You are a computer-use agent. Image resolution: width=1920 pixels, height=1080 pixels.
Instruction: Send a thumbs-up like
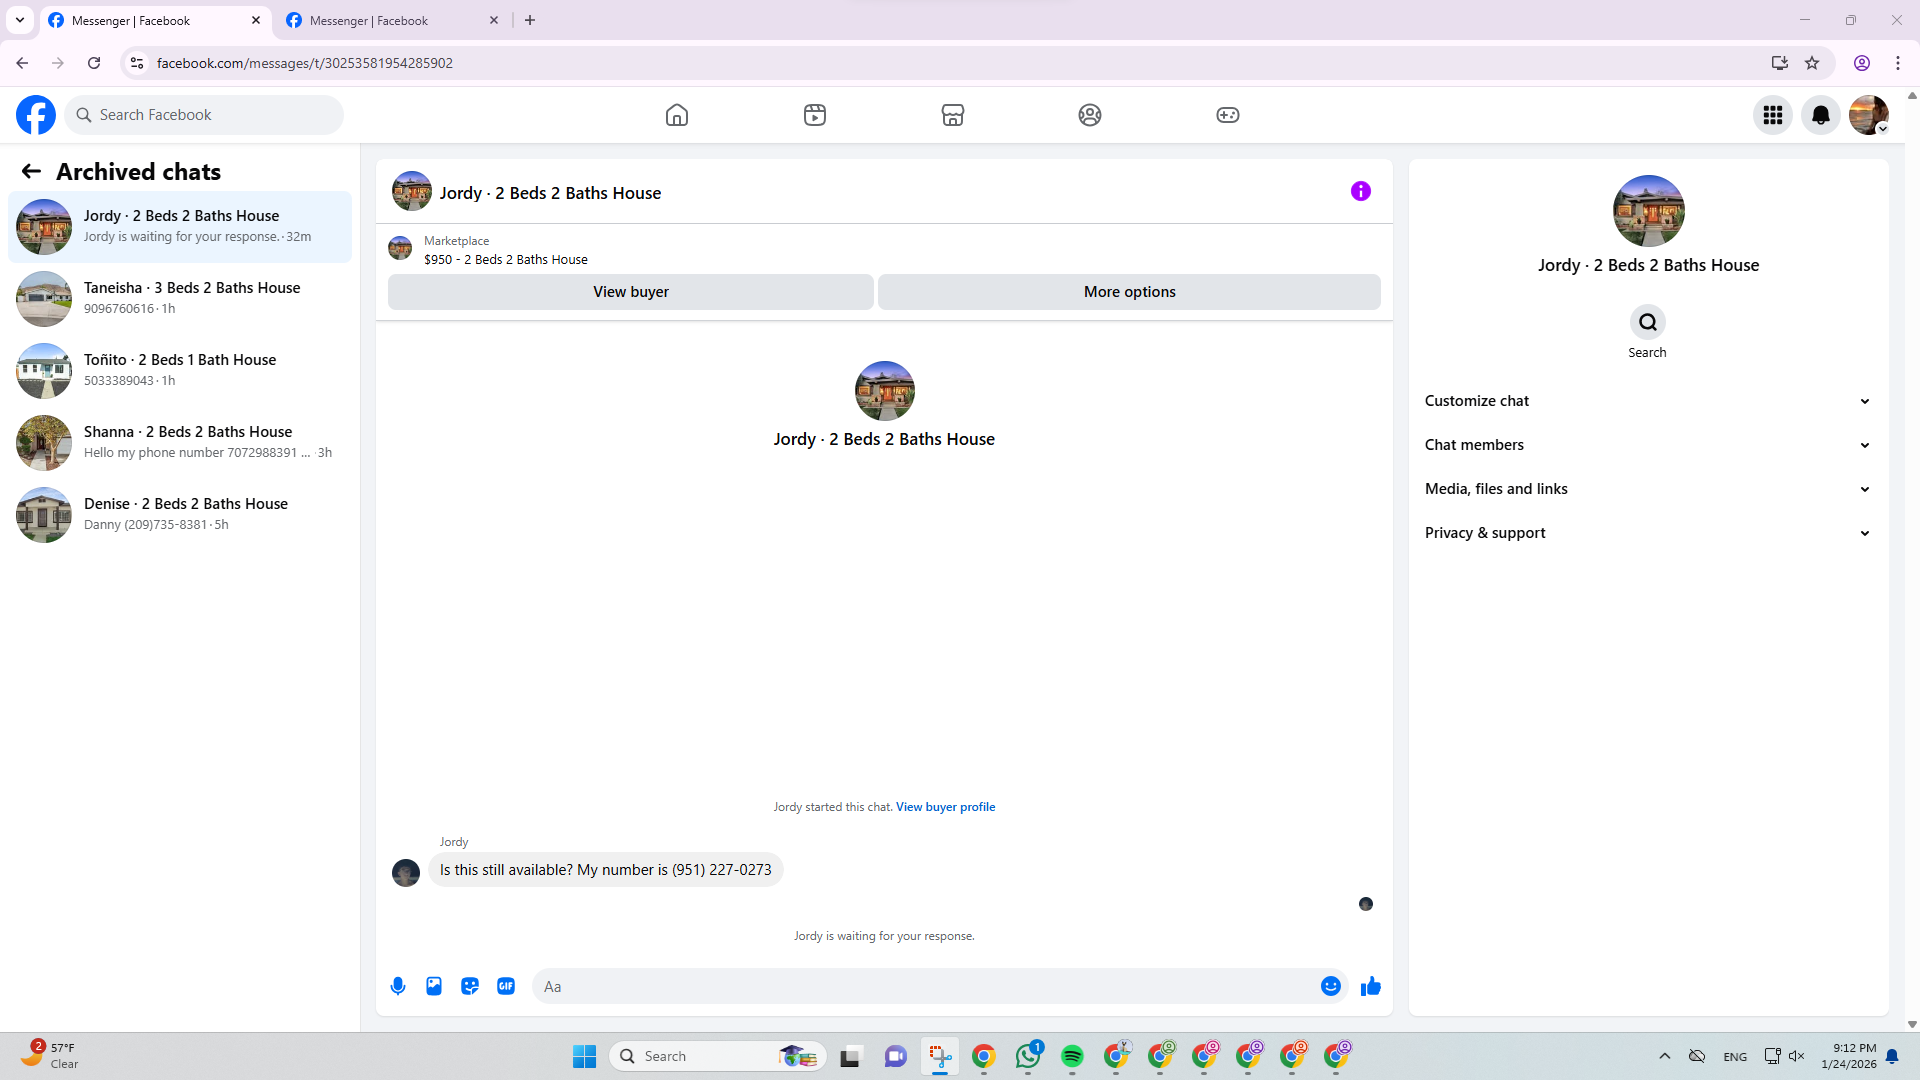pos(1371,986)
